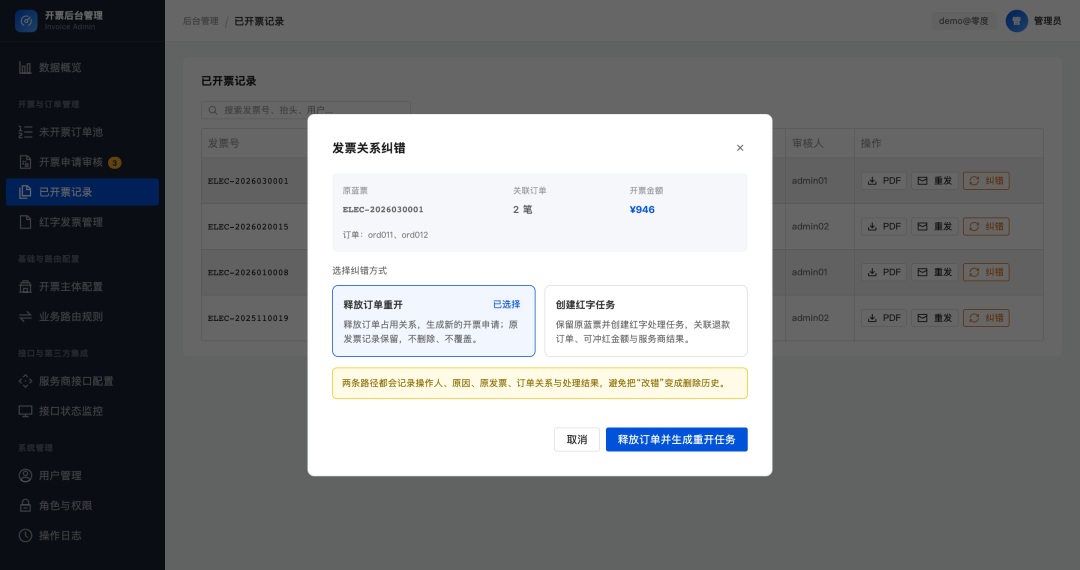Click the demo@零度 account label

pos(963,21)
